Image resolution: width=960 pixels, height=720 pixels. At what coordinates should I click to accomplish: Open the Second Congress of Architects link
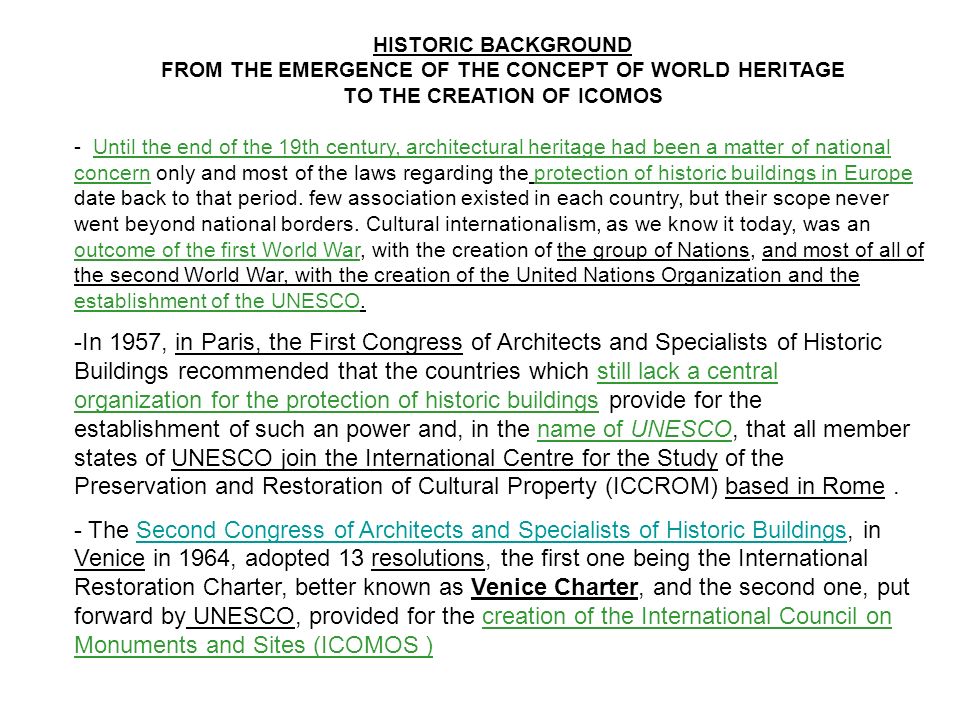click(491, 530)
